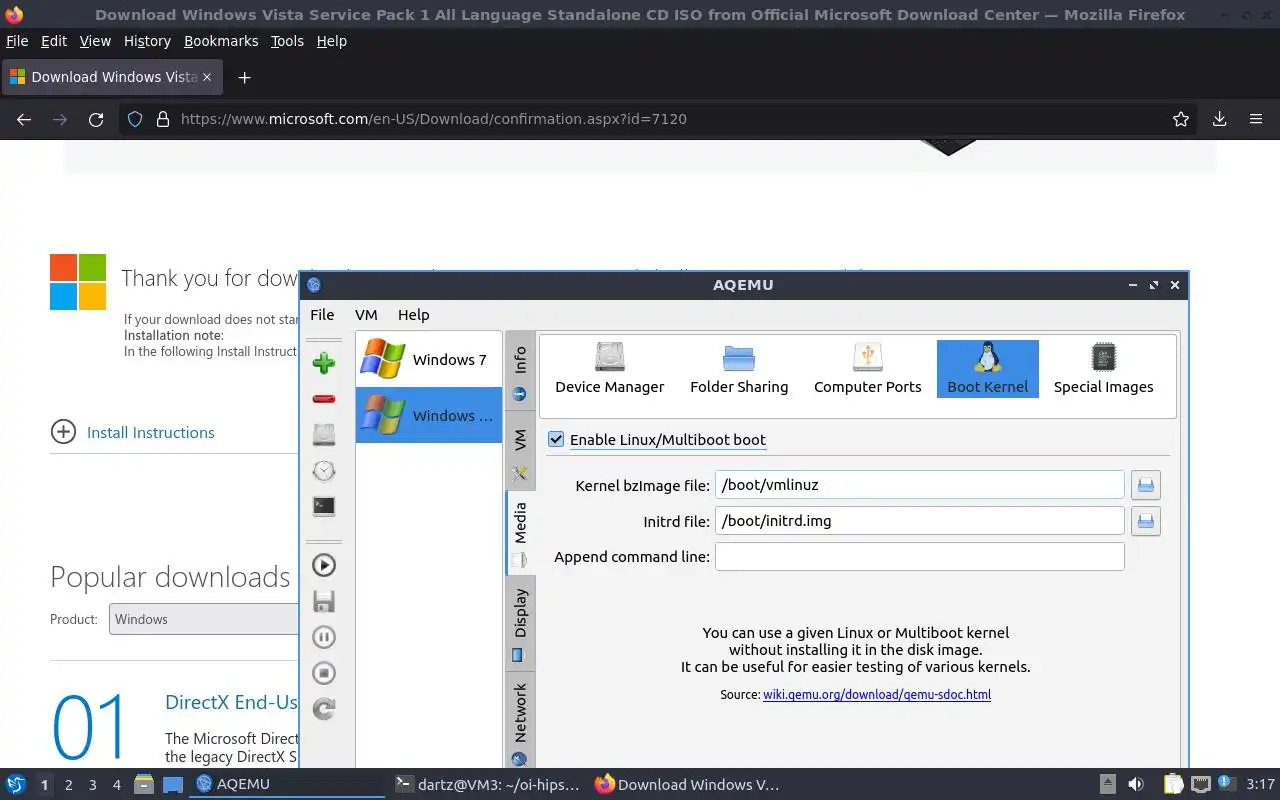Viewport: 1280px width, 800px height.
Task: Open Computer Ports settings
Action: click(x=868, y=369)
